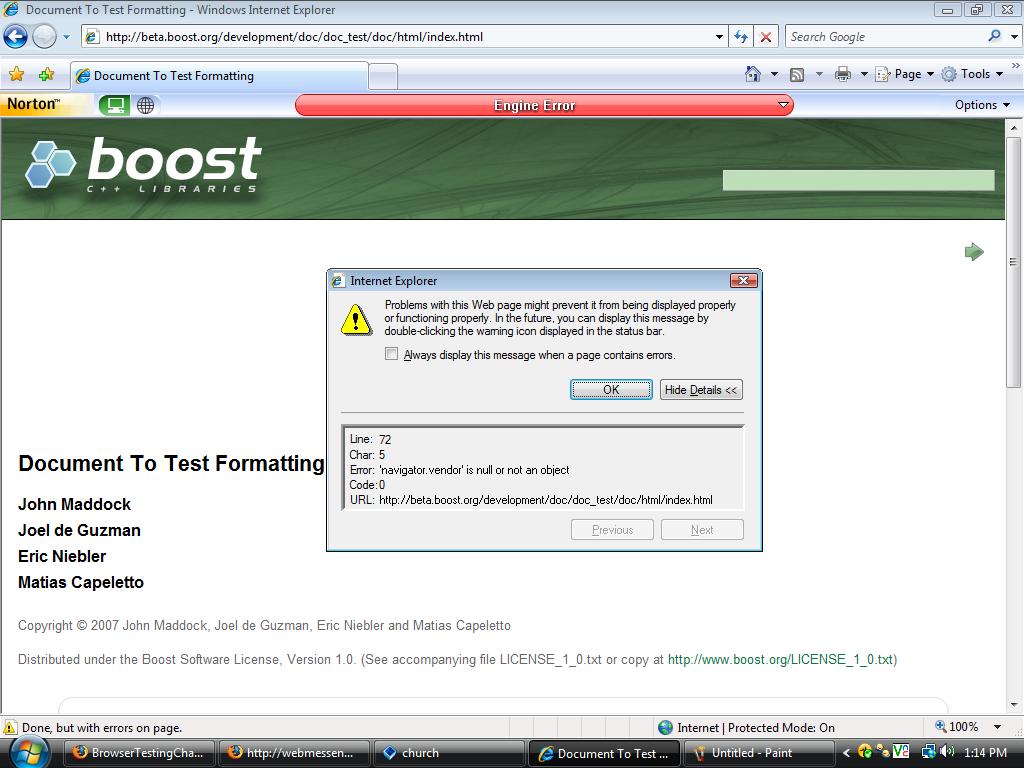The image size is (1024, 768).
Task: Go back with the browser Back arrow
Action: pos(16,37)
